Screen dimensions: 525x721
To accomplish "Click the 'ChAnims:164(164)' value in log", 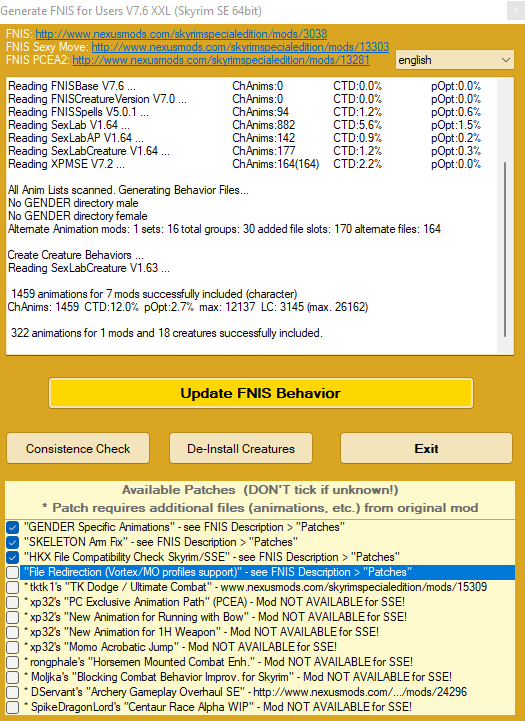I will tap(275, 164).
